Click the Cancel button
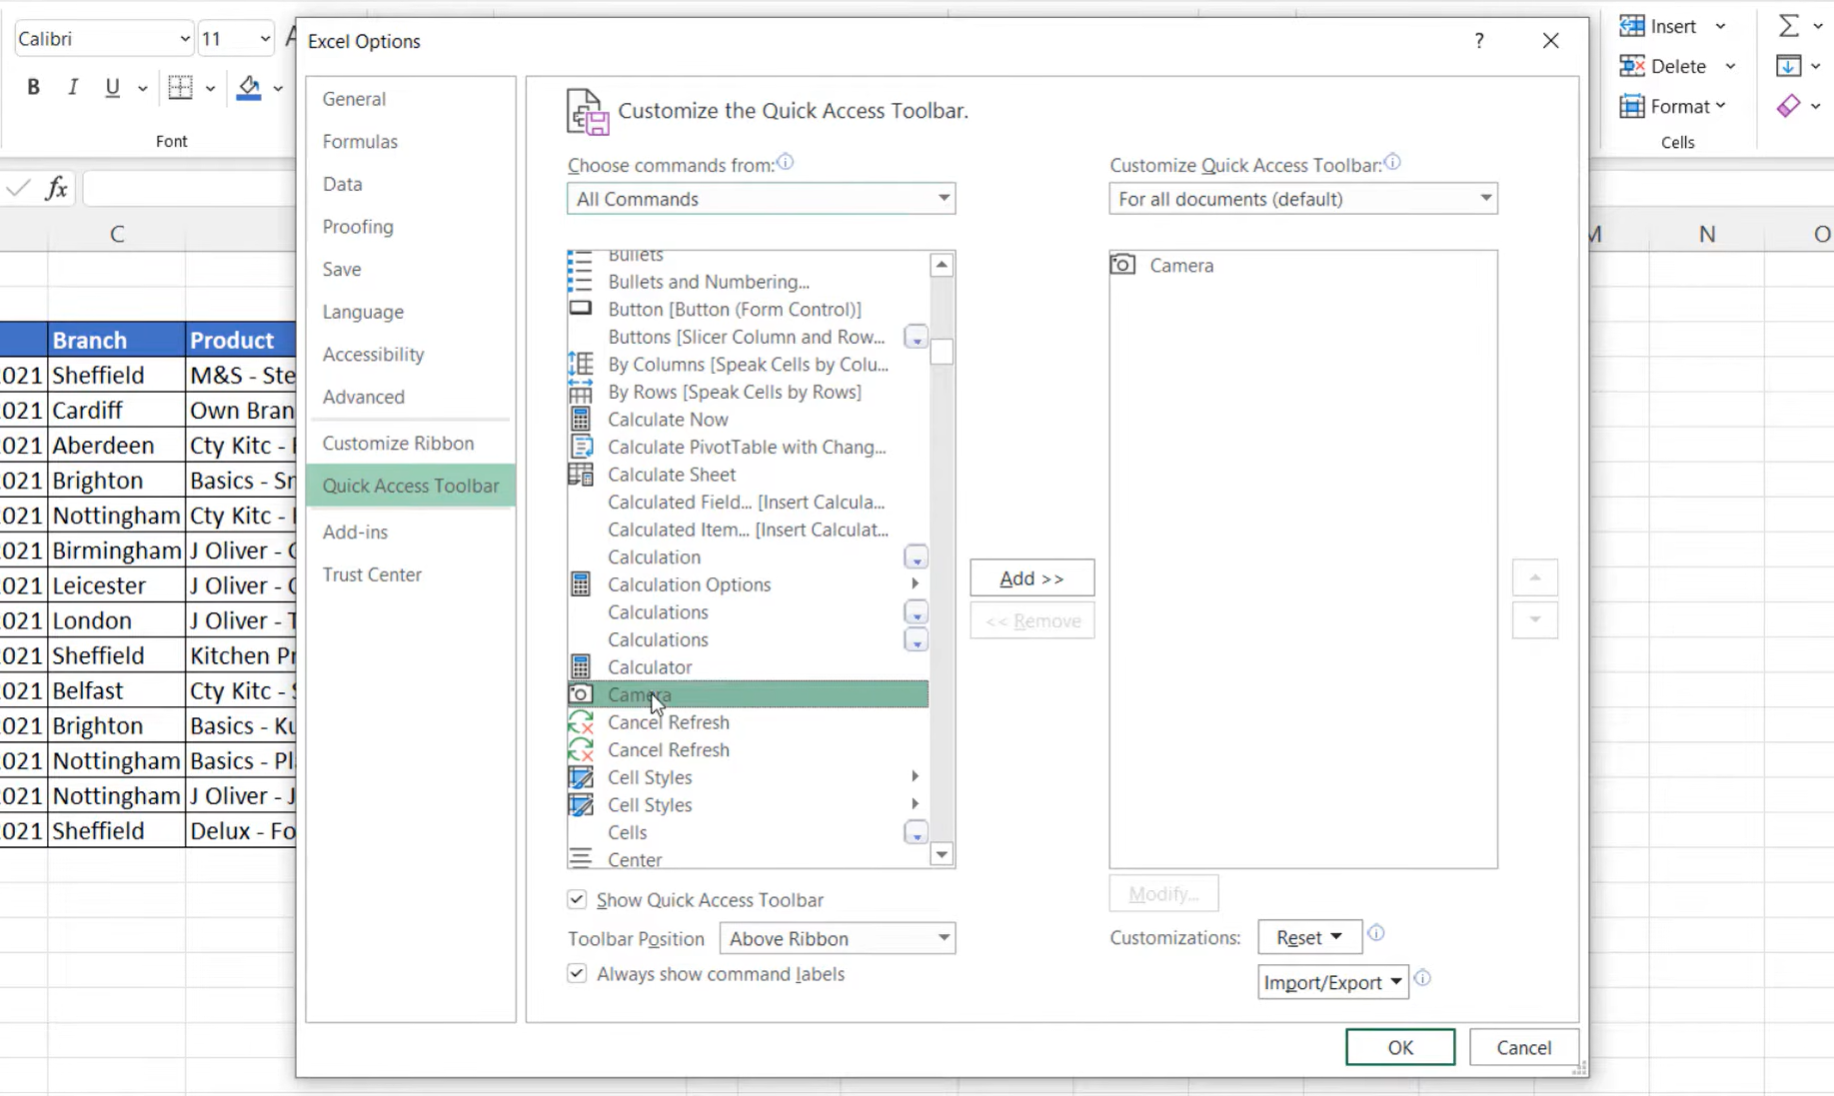 tap(1524, 1047)
